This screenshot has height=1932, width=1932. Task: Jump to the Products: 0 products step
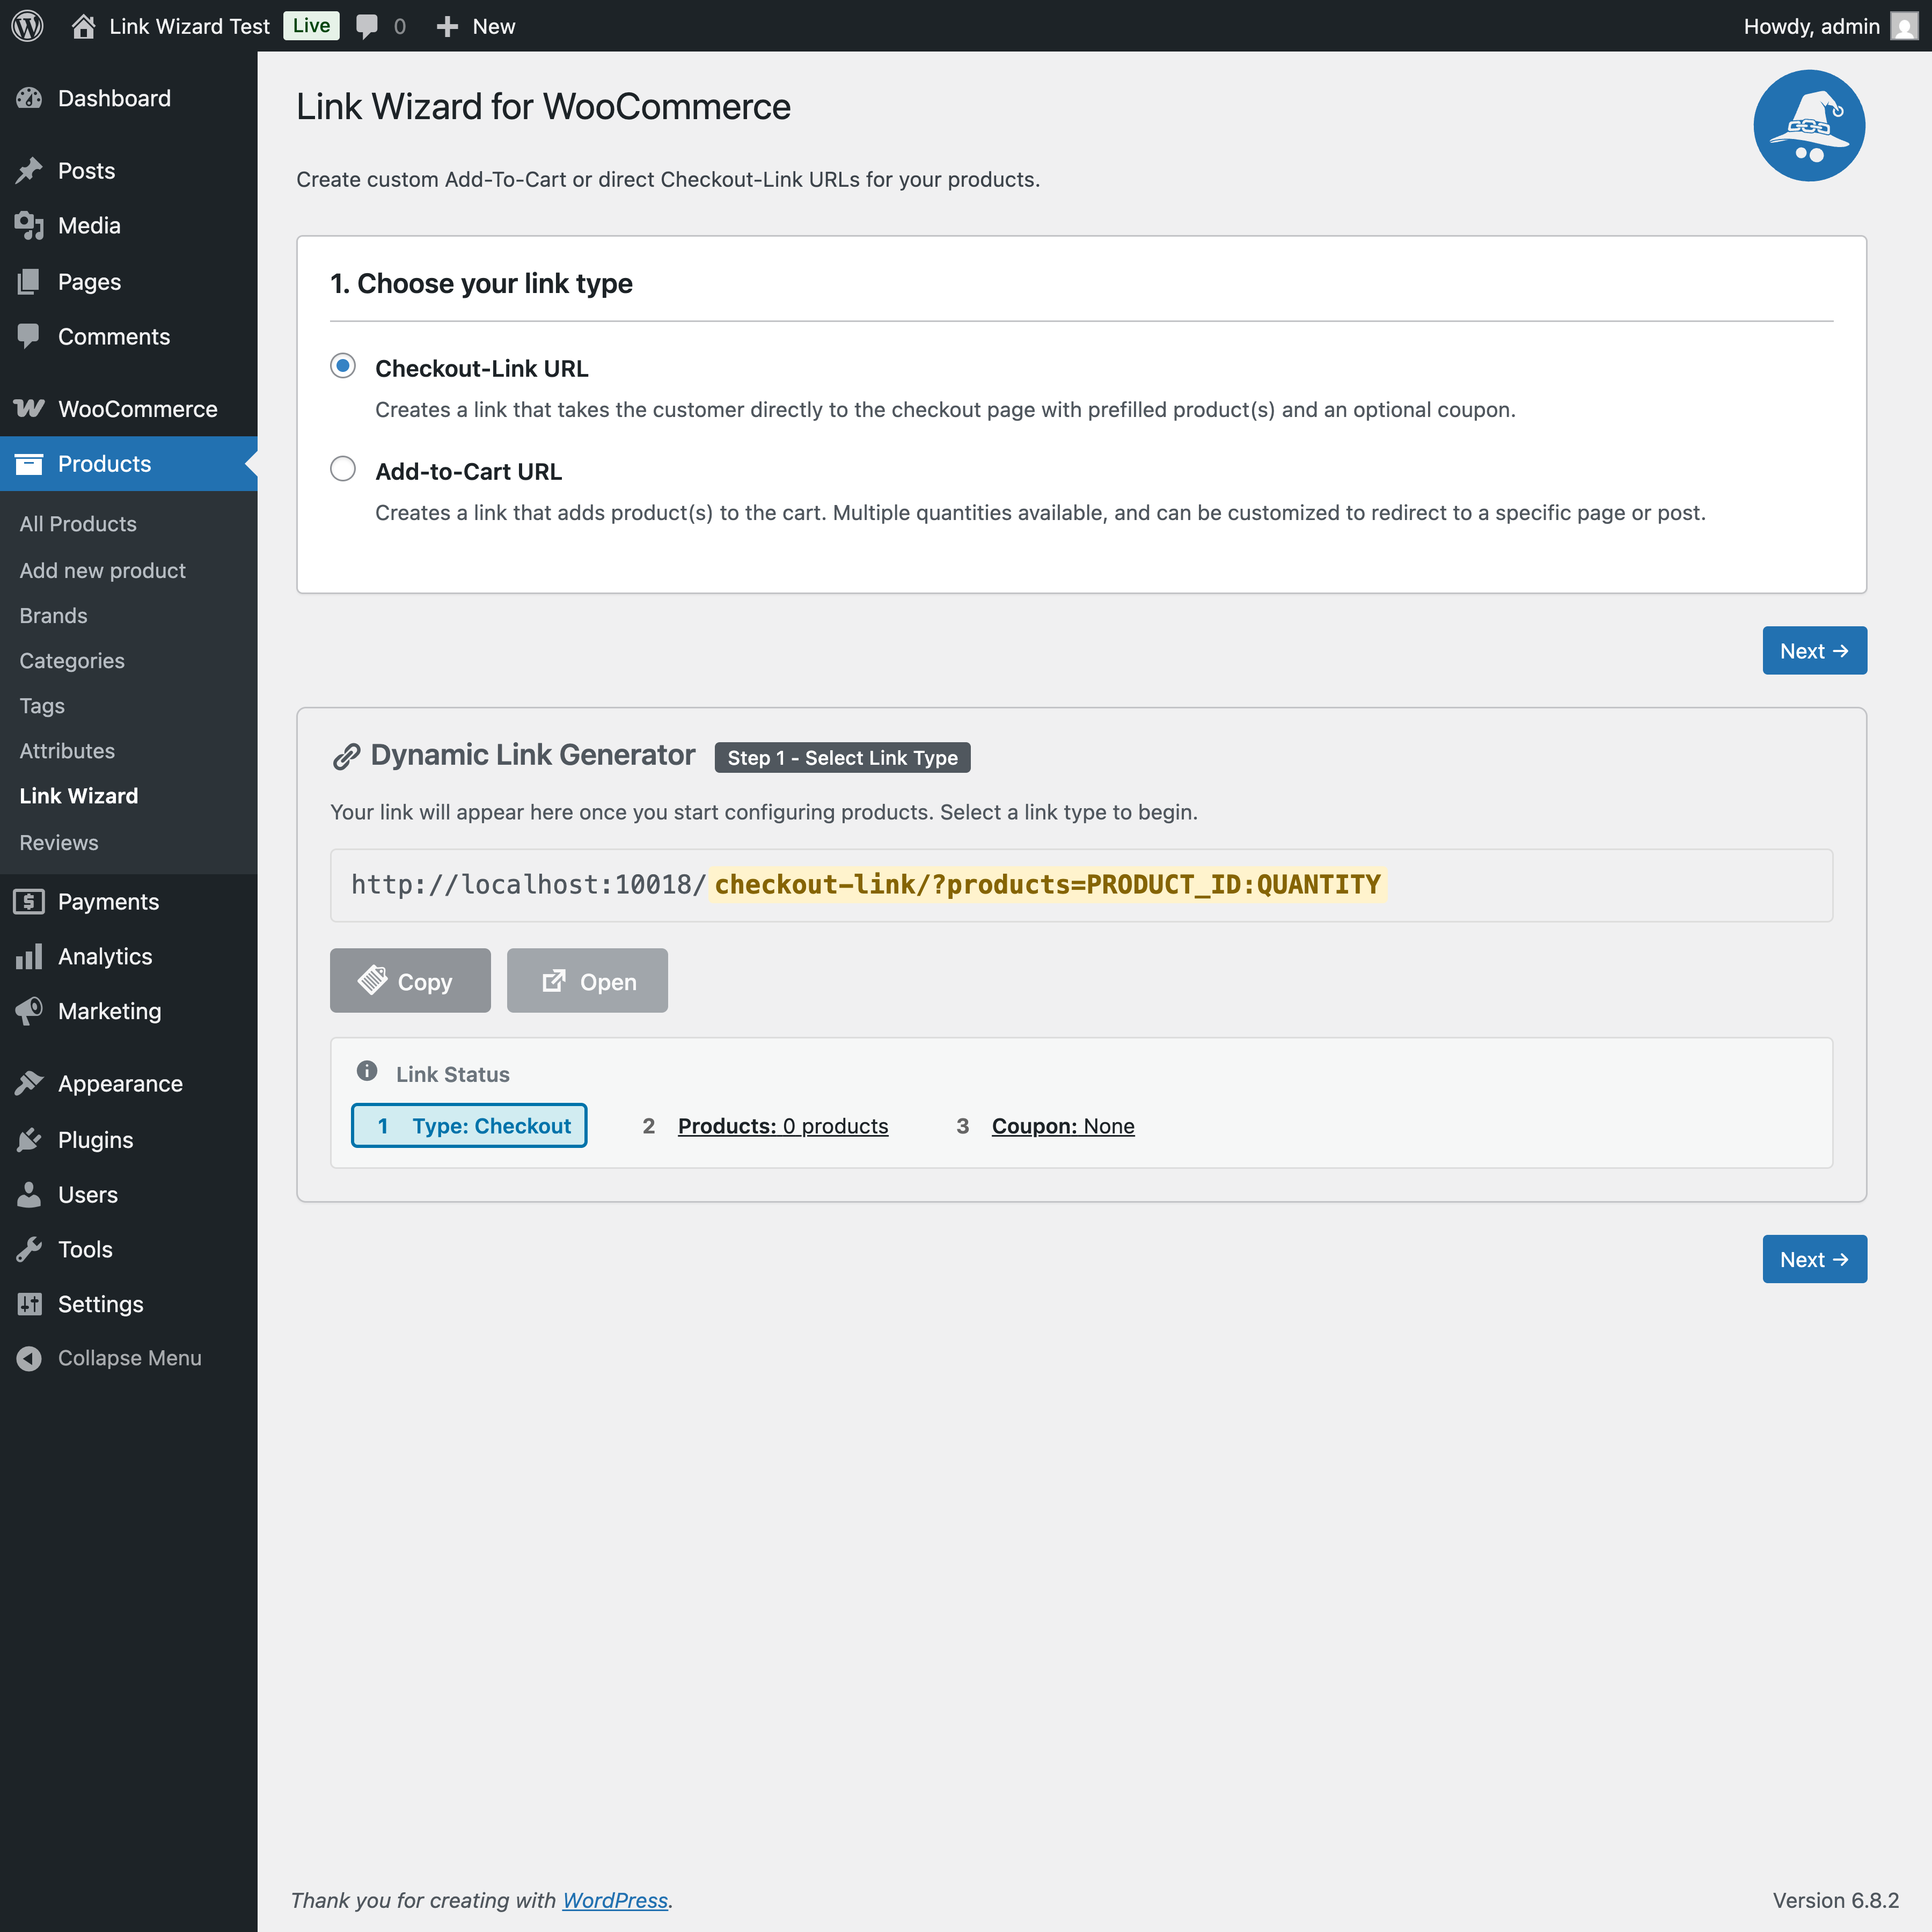pyautogui.click(x=782, y=1126)
